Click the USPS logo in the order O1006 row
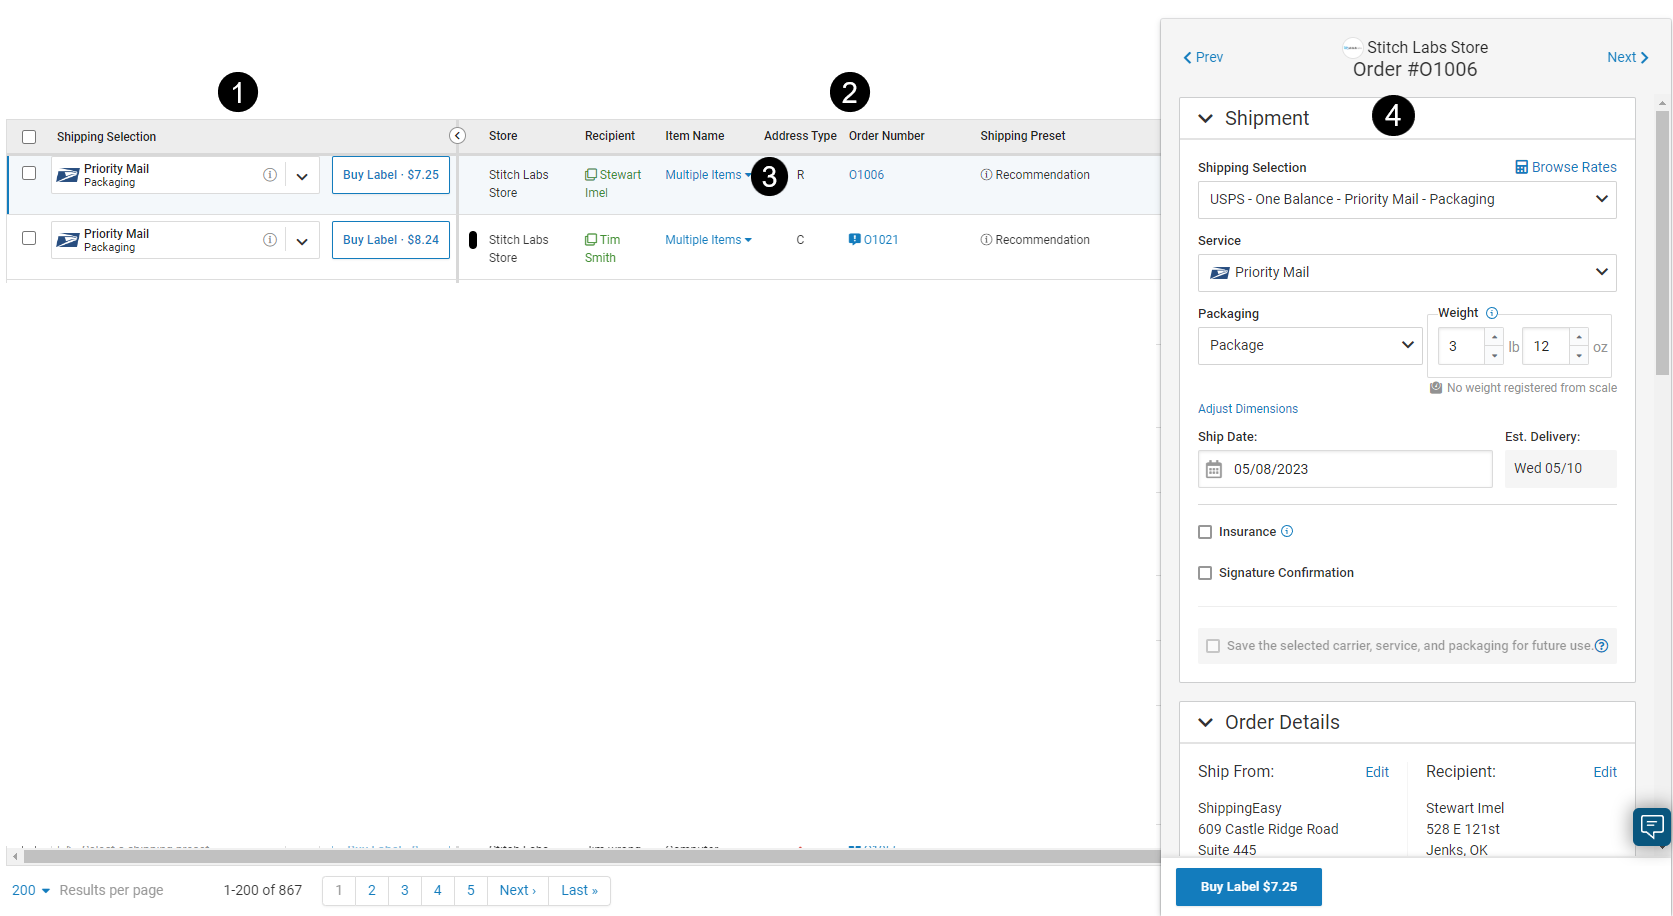The height and width of the screenshot is (916, 1673). [x=67, y=175]
